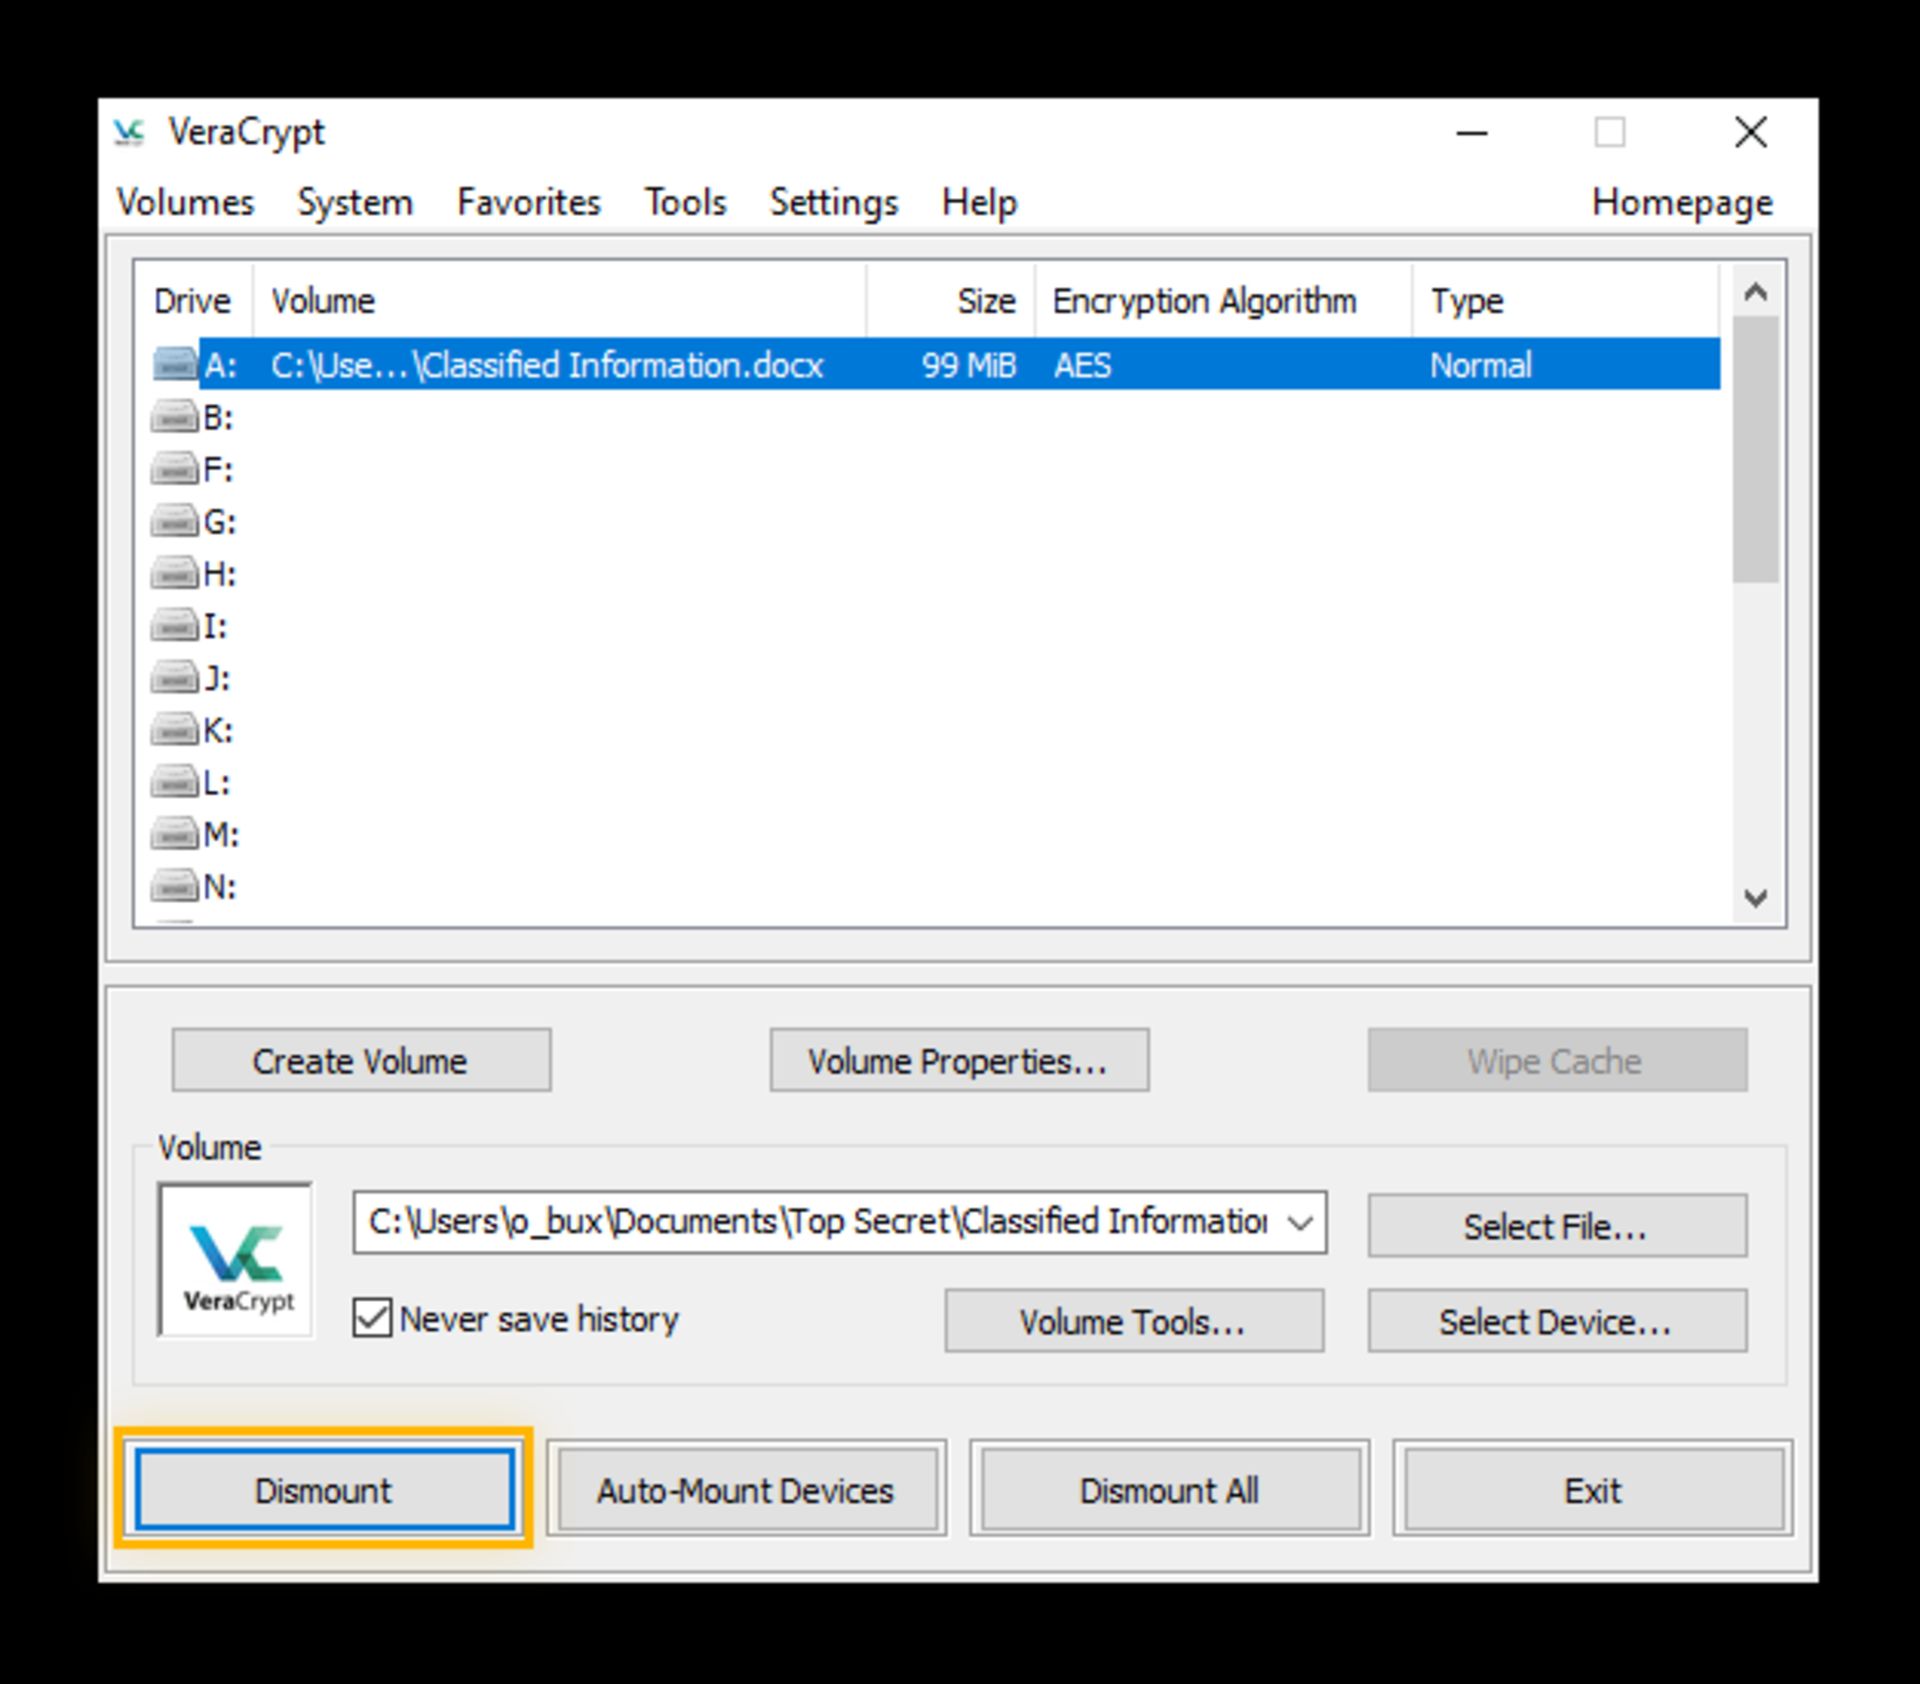Select the M: drive icon

[x=175, y=834]
